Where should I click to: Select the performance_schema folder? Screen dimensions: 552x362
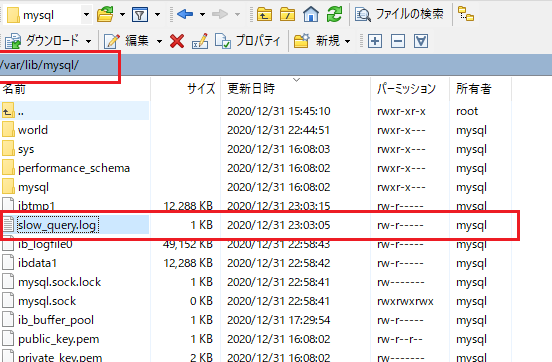tap(74, 168)
